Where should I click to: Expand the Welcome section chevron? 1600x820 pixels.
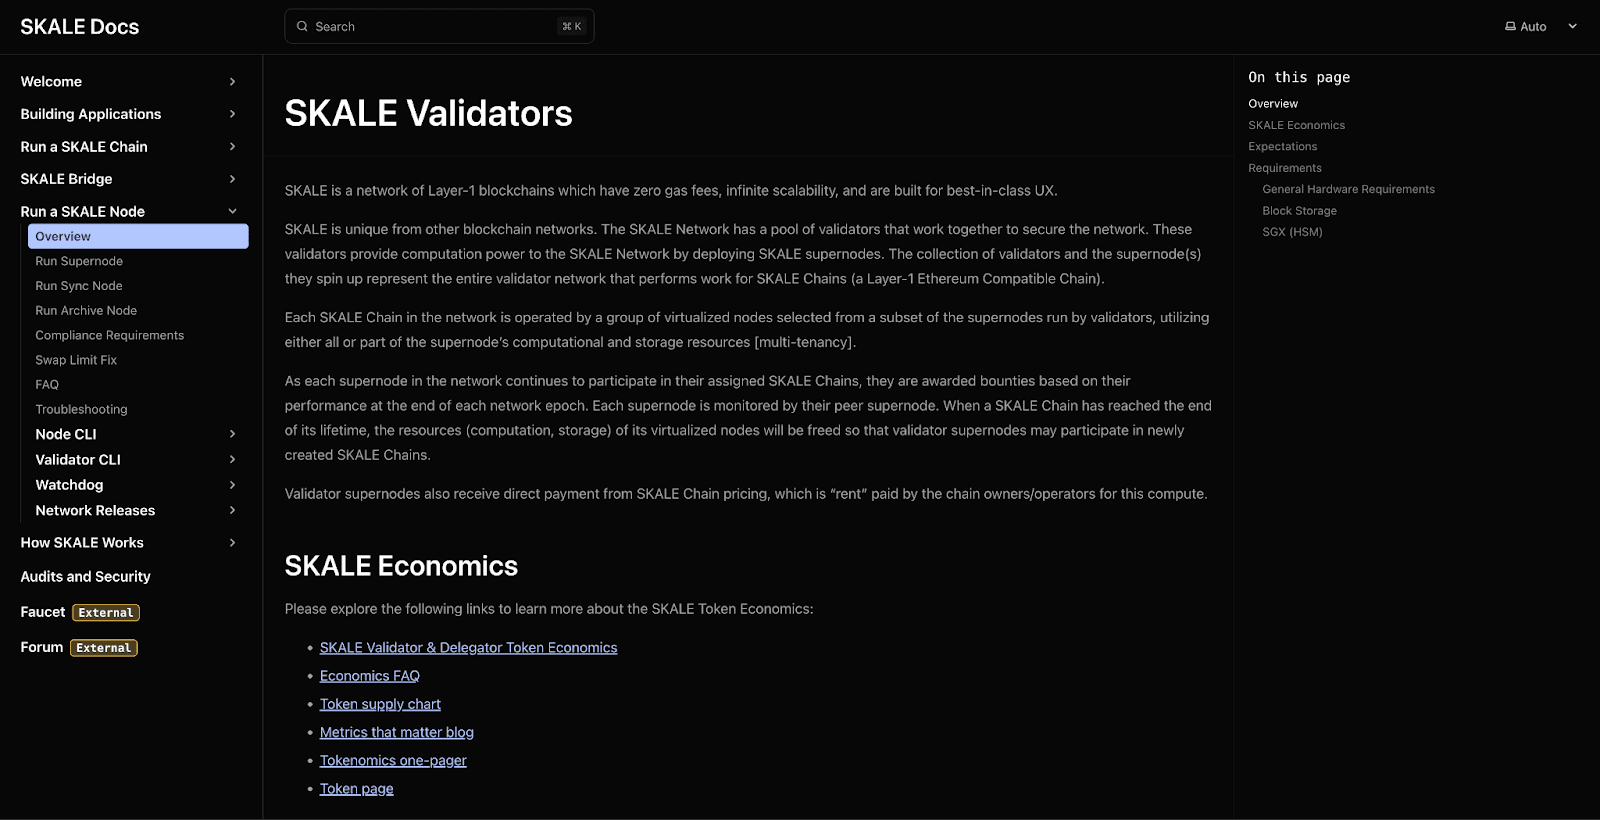(x=232, y=82)
